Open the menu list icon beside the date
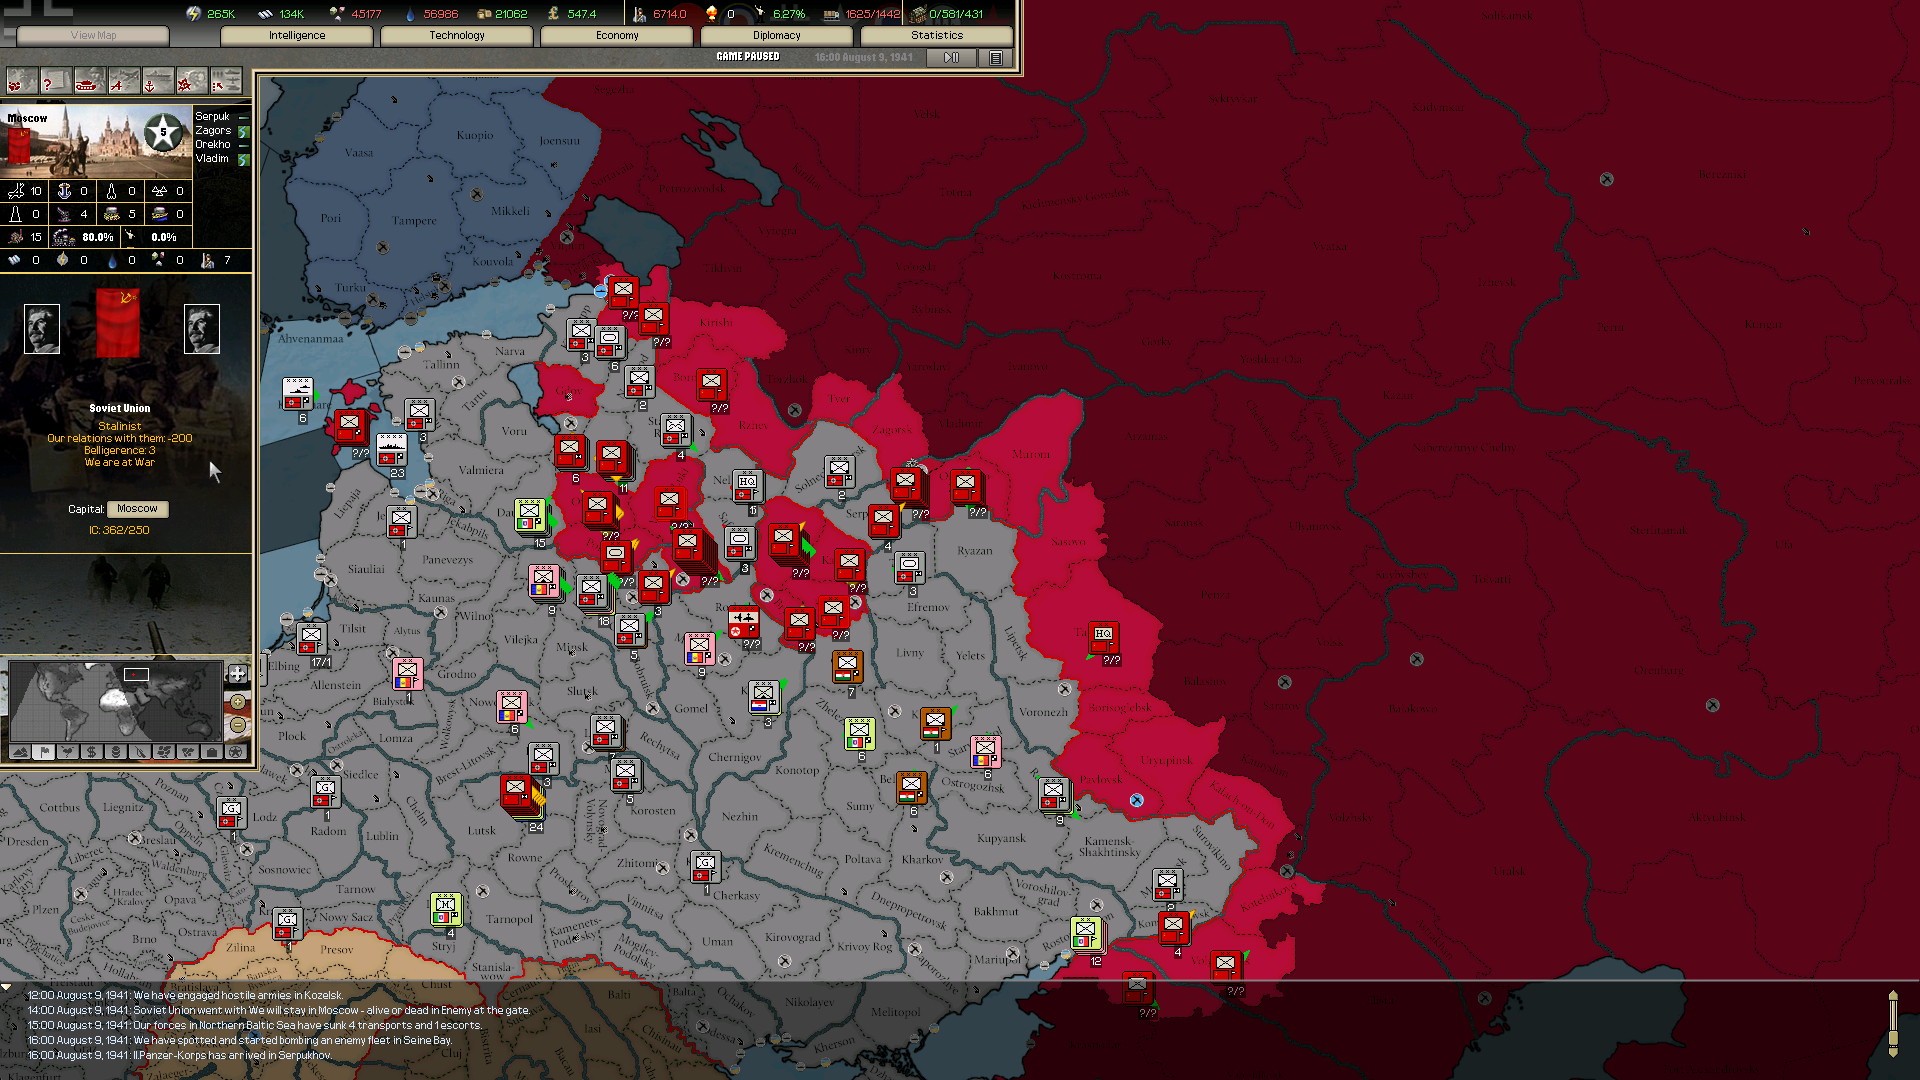 (x=996, y=58)
